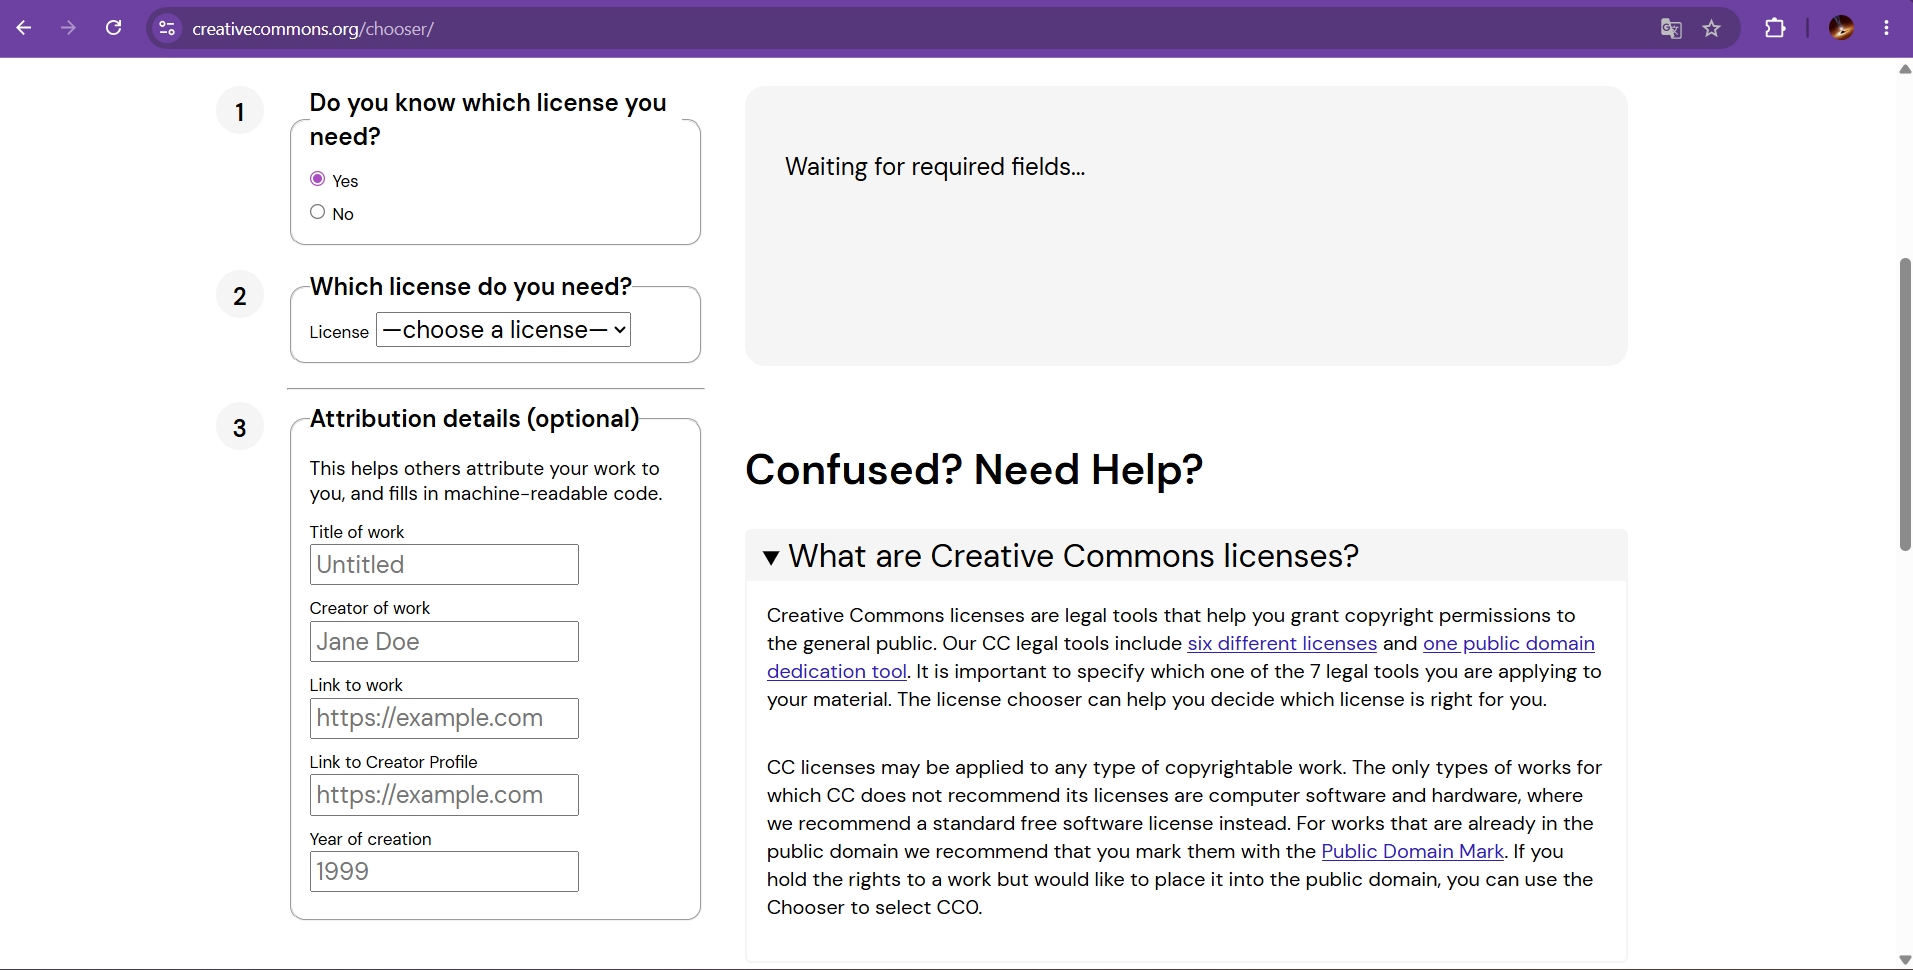Follow the Public Domain Mark link

click(x=1412, y=852)
